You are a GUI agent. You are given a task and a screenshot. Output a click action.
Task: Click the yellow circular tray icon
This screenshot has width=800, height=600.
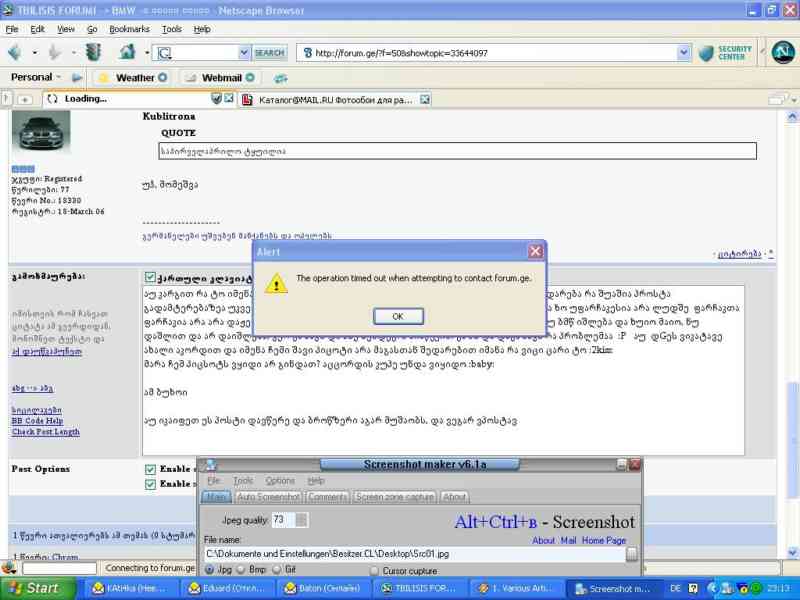[744, 589]
